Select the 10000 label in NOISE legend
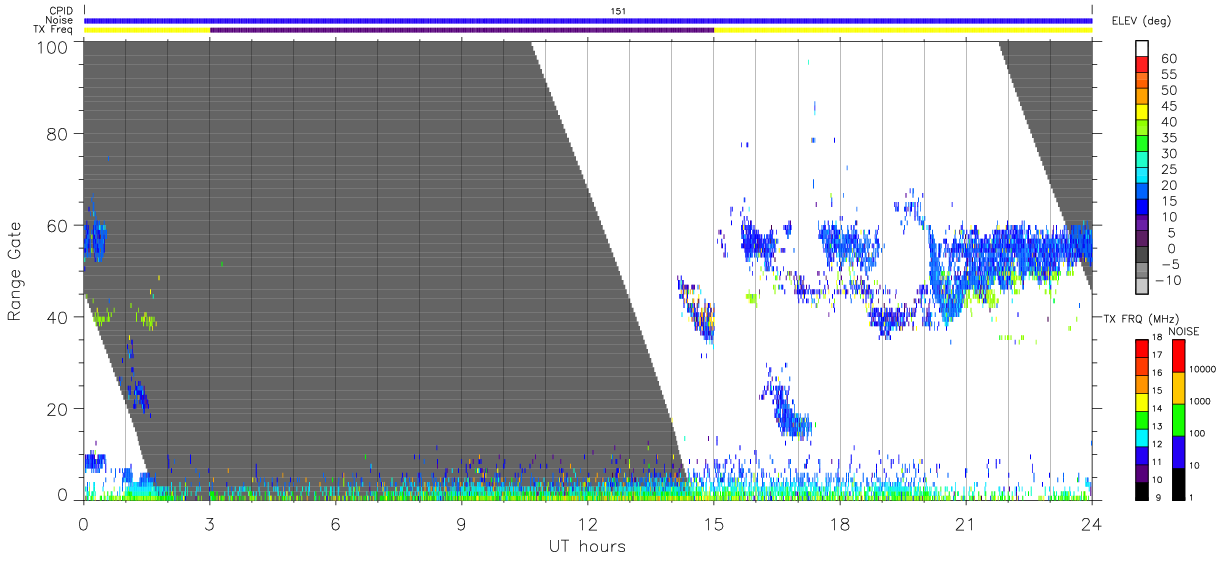1228x567 pixels. [x=1204, y=370]
